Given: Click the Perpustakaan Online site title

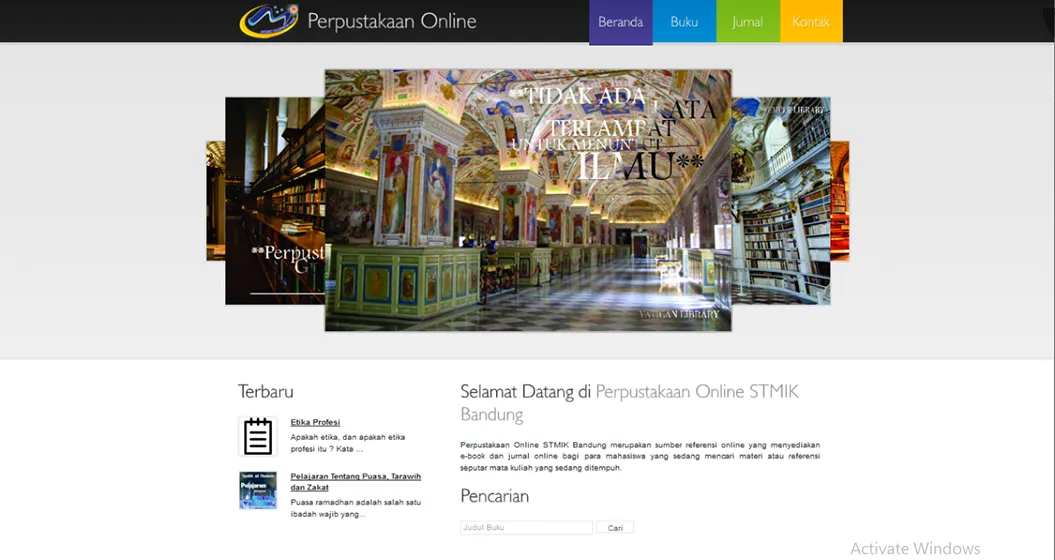Looking at the screenshot, I should [392, 22].
